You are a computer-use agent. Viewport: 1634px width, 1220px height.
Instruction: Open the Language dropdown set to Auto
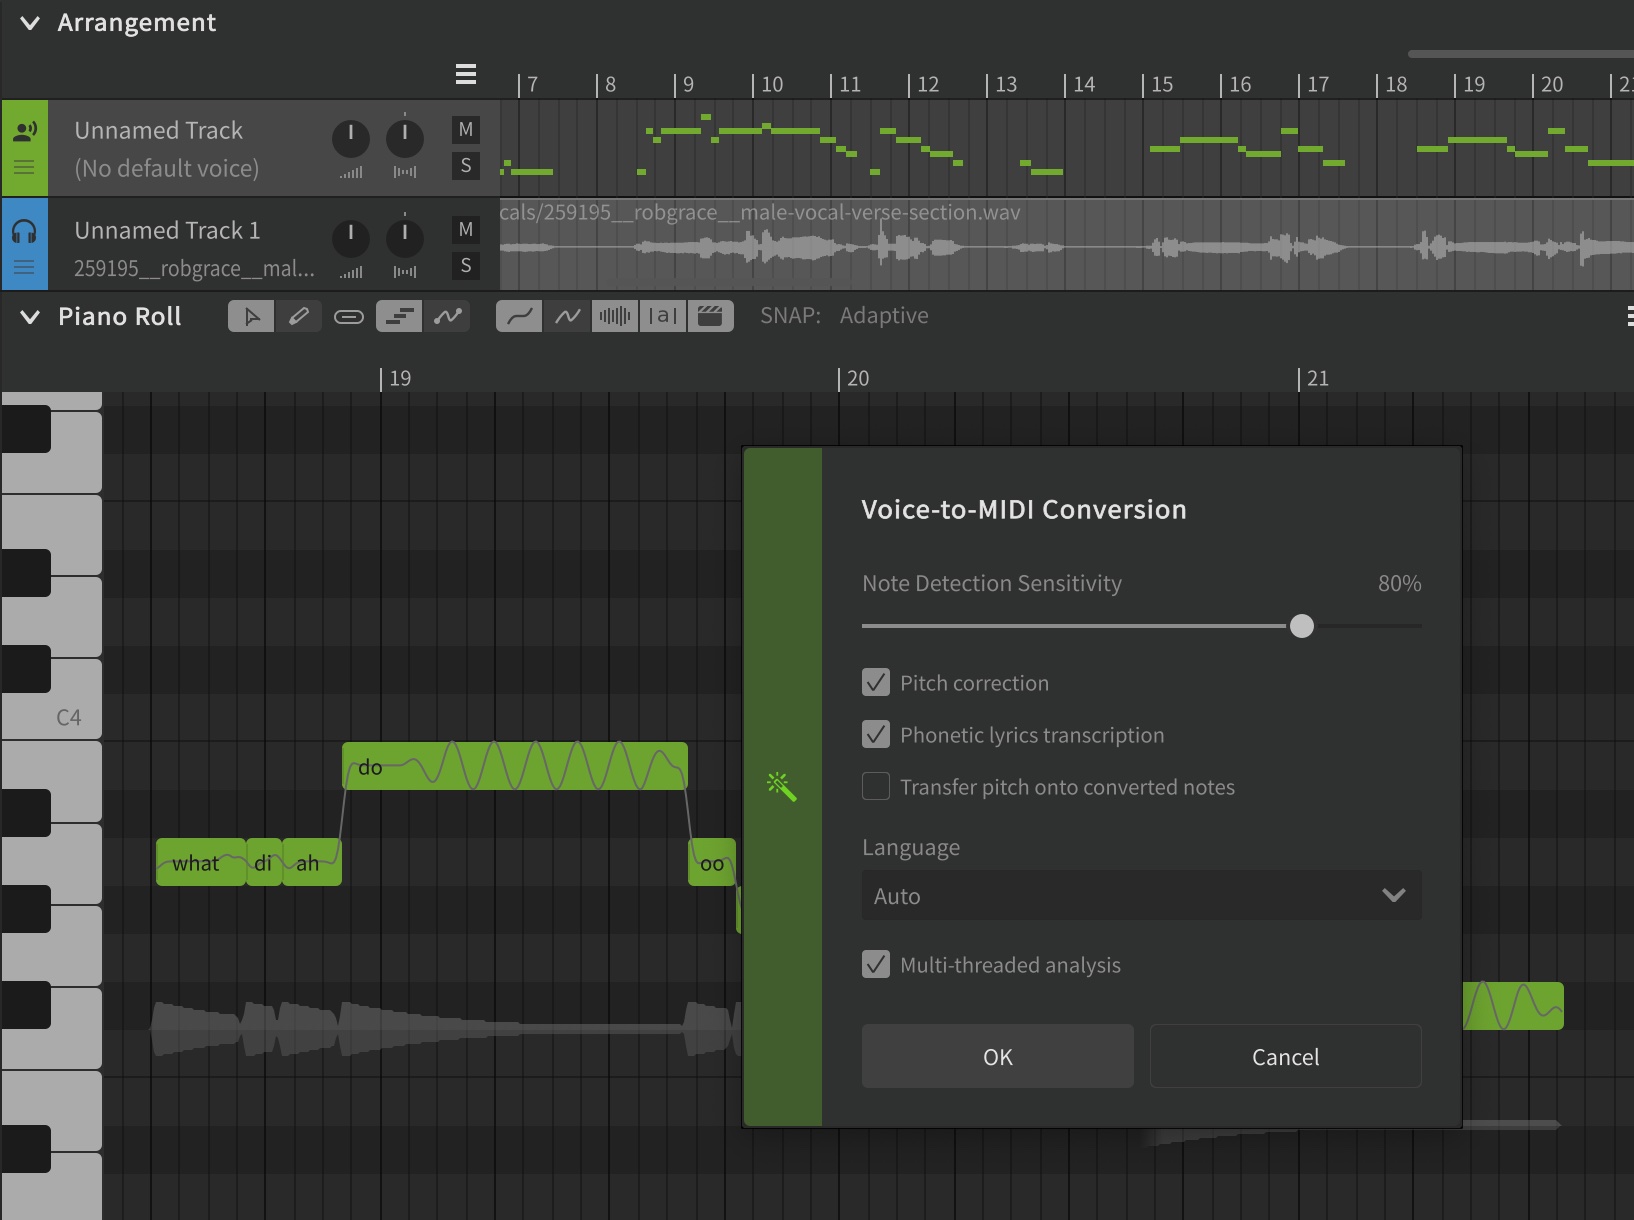pyautogui.click(x=1141, y=896)
